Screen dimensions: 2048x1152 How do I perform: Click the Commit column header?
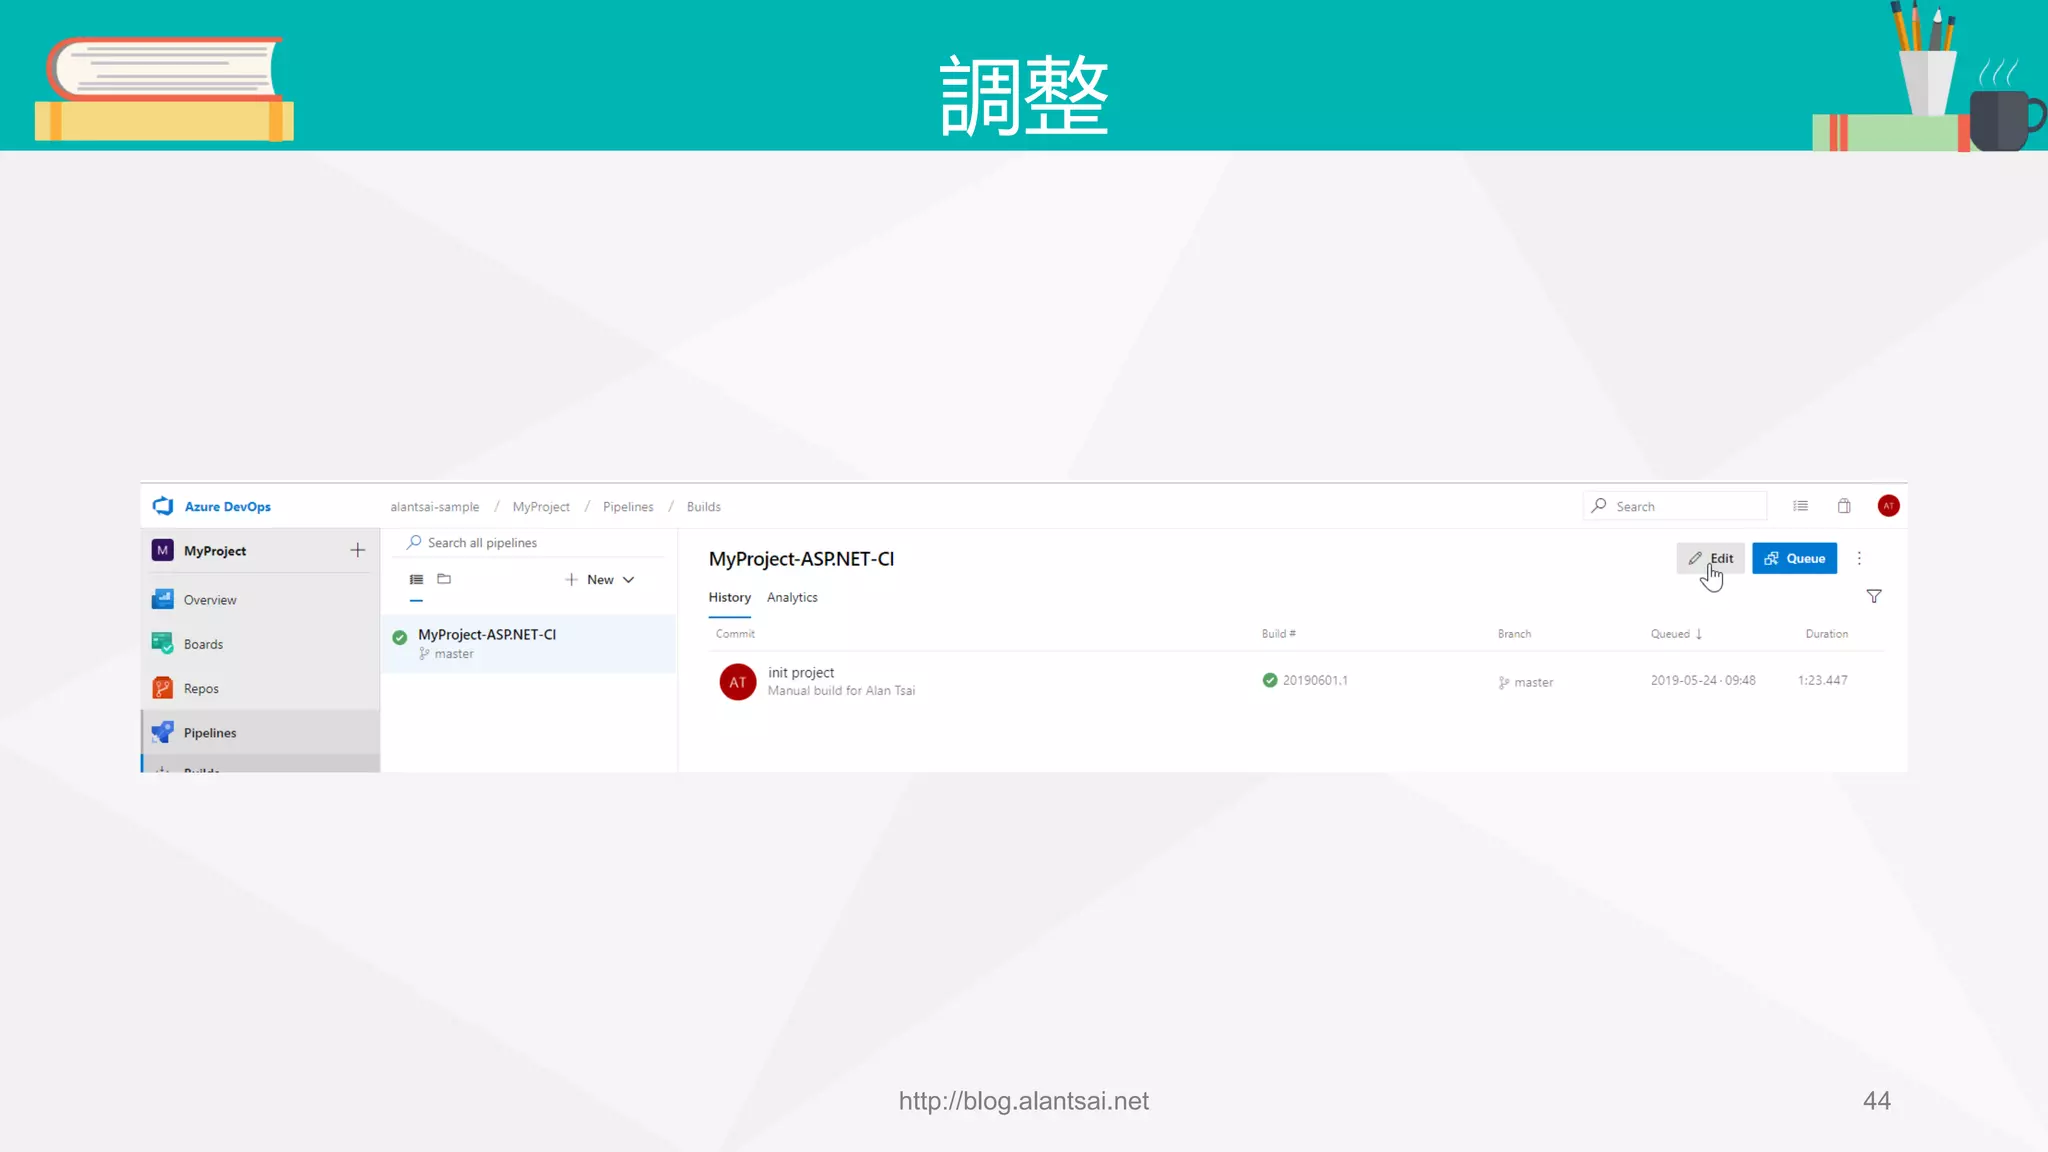(735, 634)
